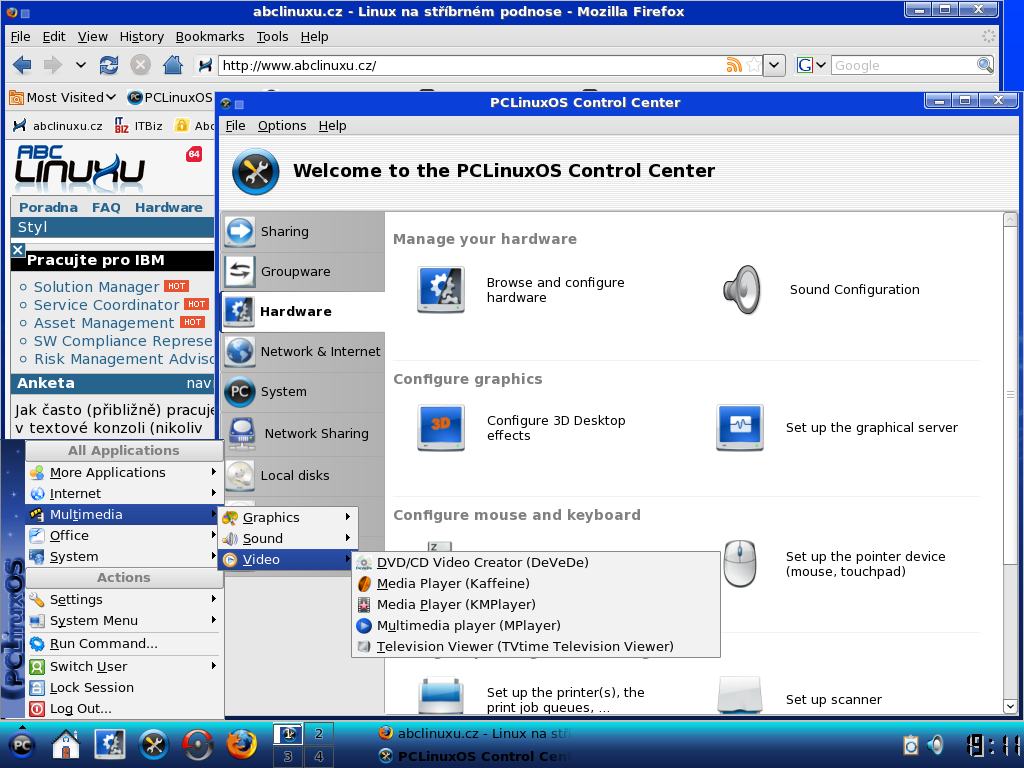Open Firefox Bookmarks menu
Screen dimensions: 1024x768
click(210, 37)
